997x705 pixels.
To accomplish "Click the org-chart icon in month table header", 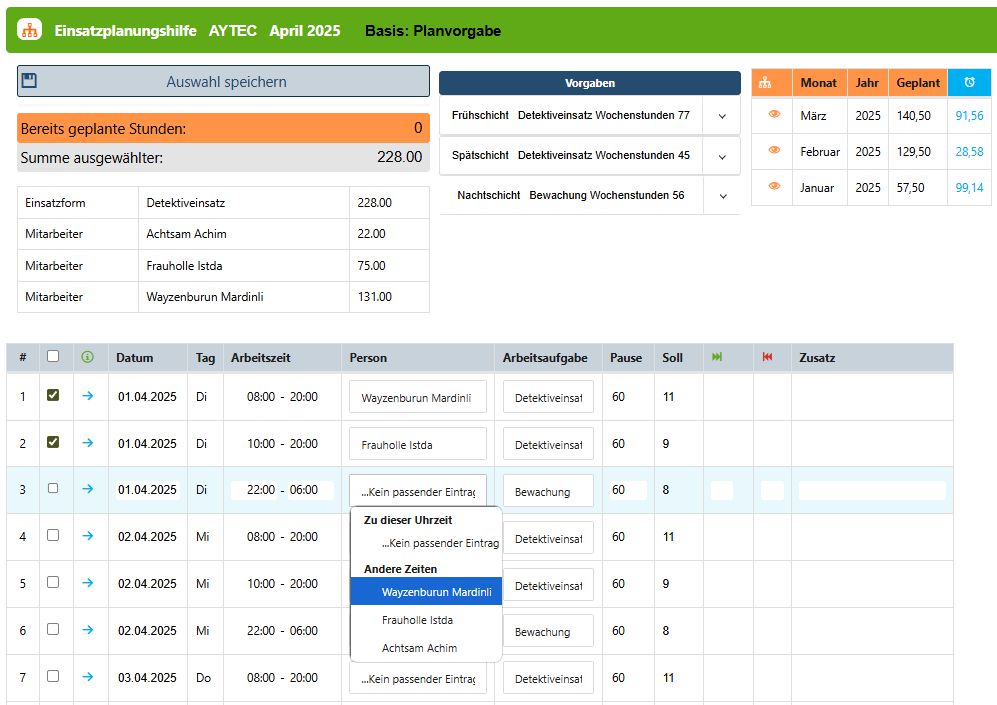I will click(x=765, y=83).
